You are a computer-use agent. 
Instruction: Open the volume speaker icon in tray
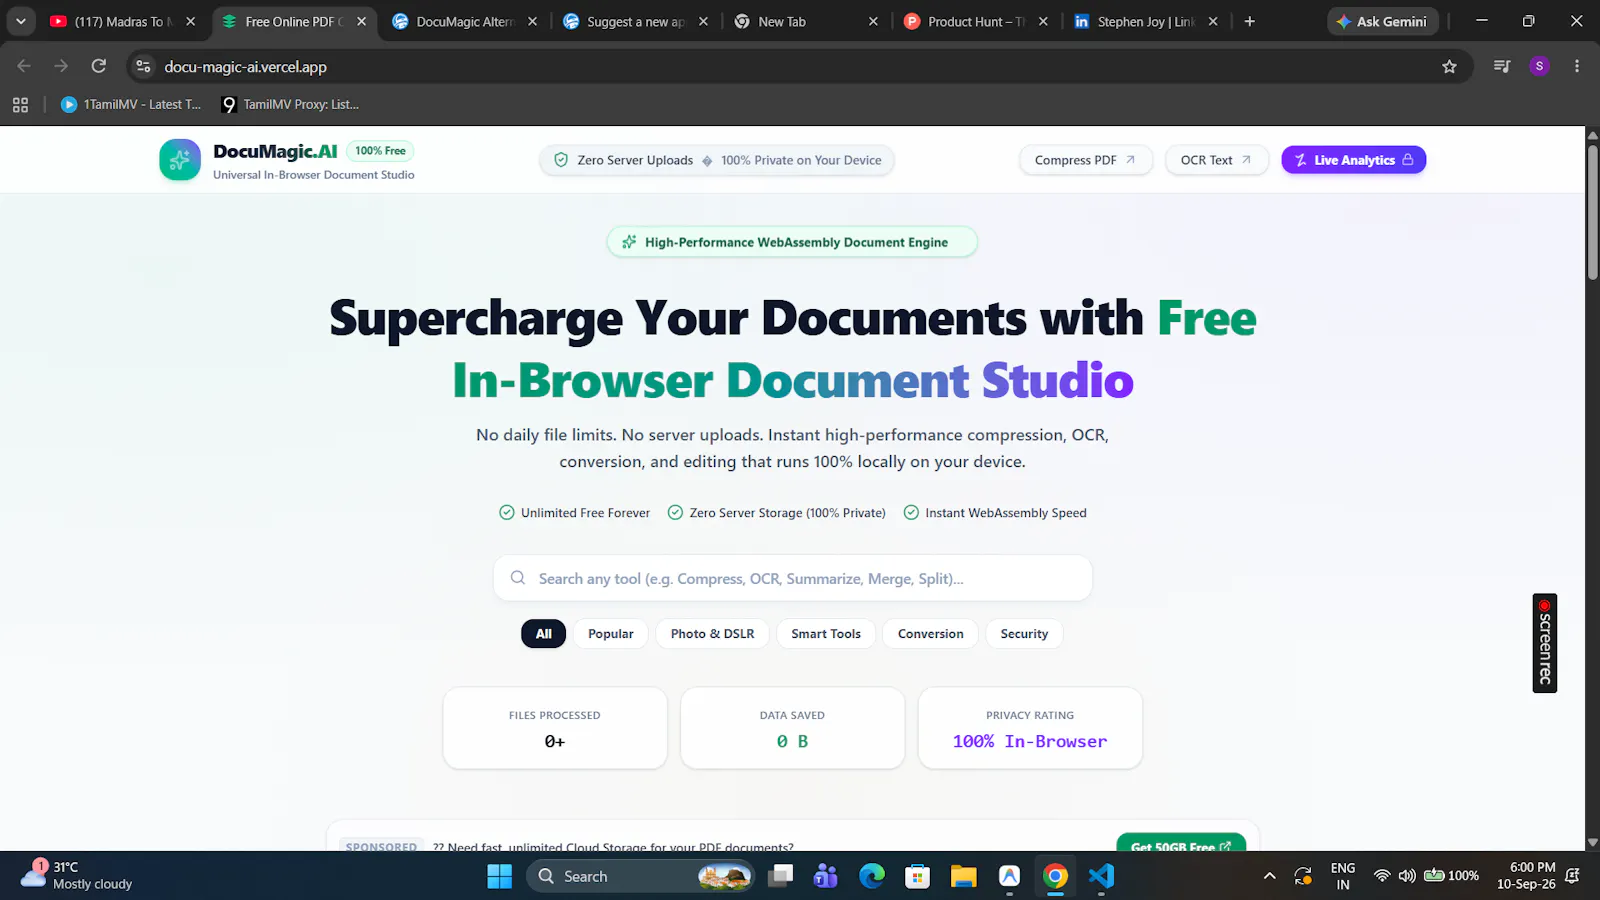(1407, 876)
